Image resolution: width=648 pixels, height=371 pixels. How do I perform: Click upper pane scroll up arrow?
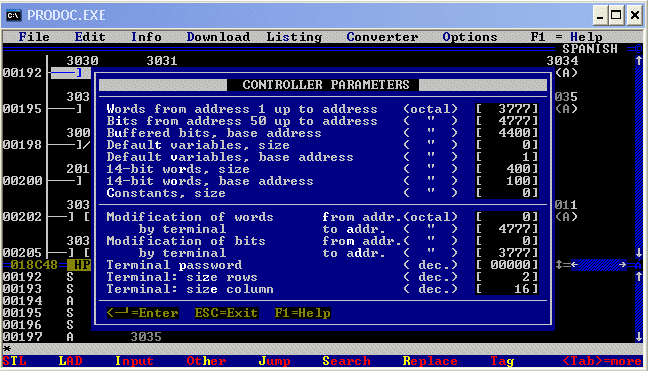click(x=638, y=61)
